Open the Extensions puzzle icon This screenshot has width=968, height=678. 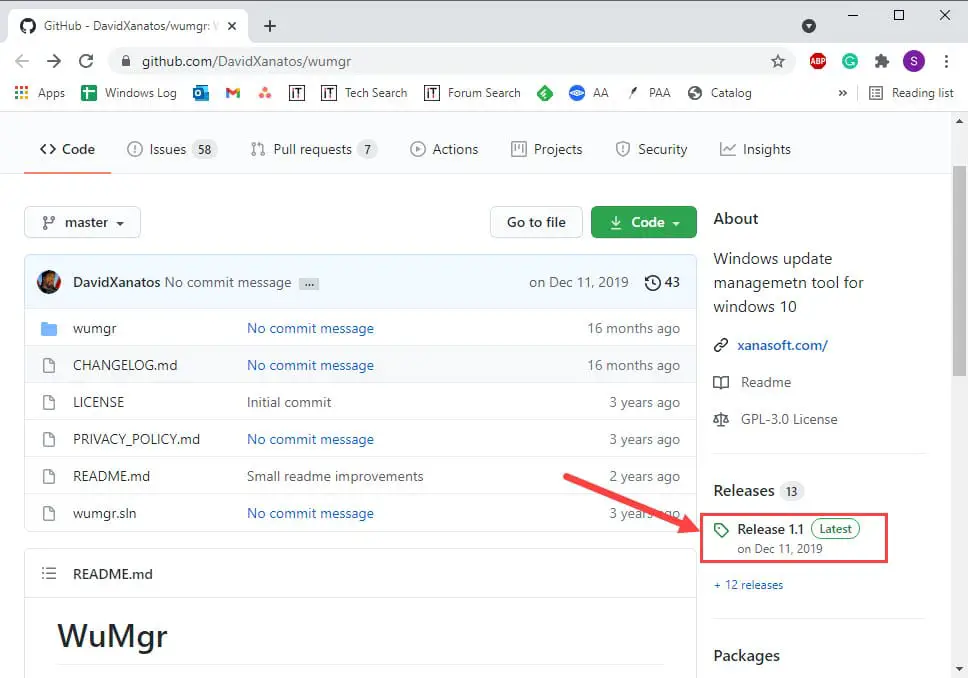882,61
